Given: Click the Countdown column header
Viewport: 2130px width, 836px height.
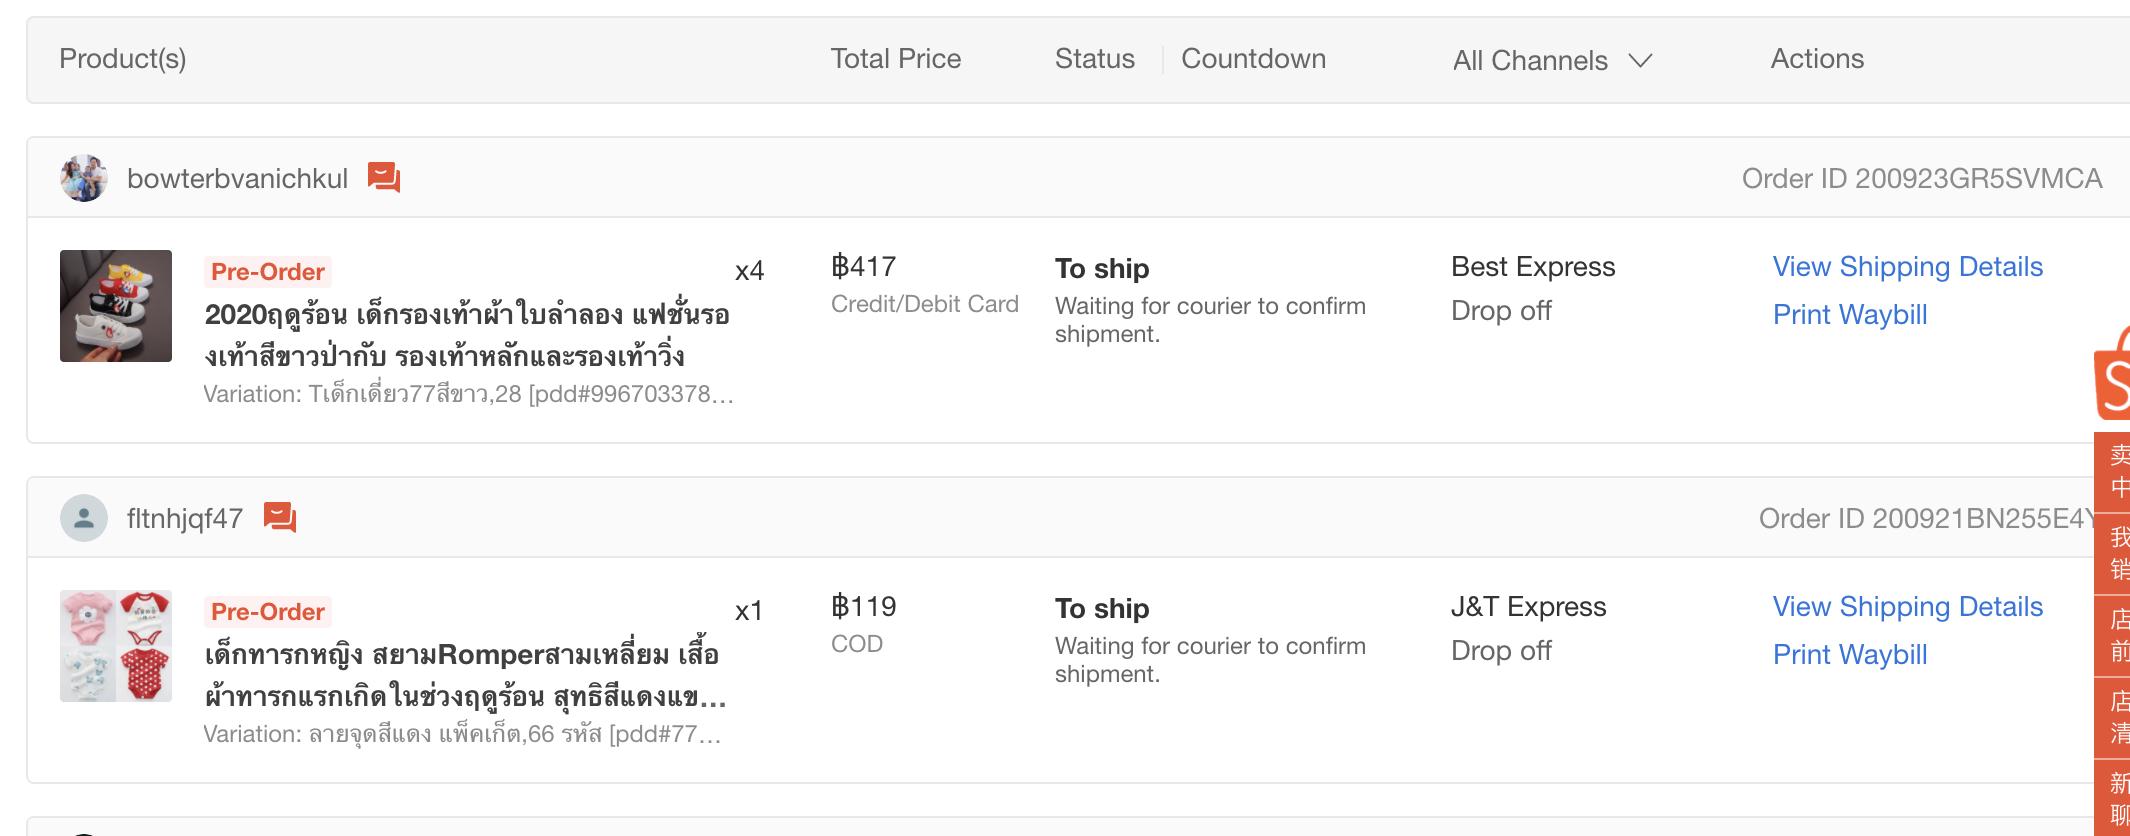Looking at the screenshot, I should point(1253,59).
